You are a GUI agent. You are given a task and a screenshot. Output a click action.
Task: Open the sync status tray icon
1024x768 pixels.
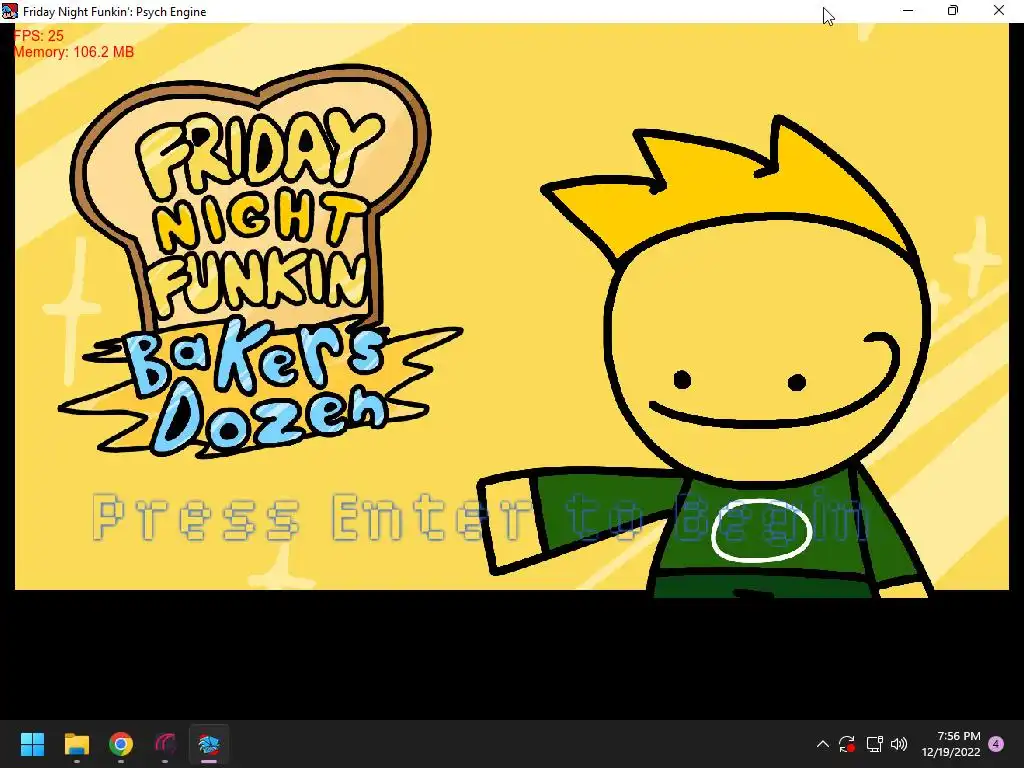tap(847, 744)
